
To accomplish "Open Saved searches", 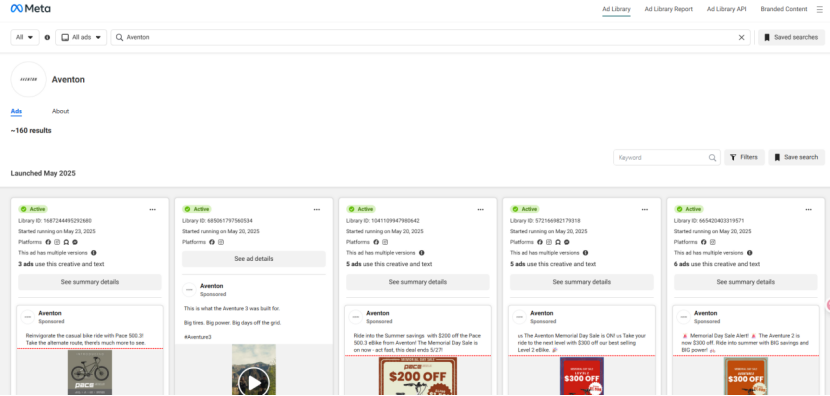I will point(791,38).
